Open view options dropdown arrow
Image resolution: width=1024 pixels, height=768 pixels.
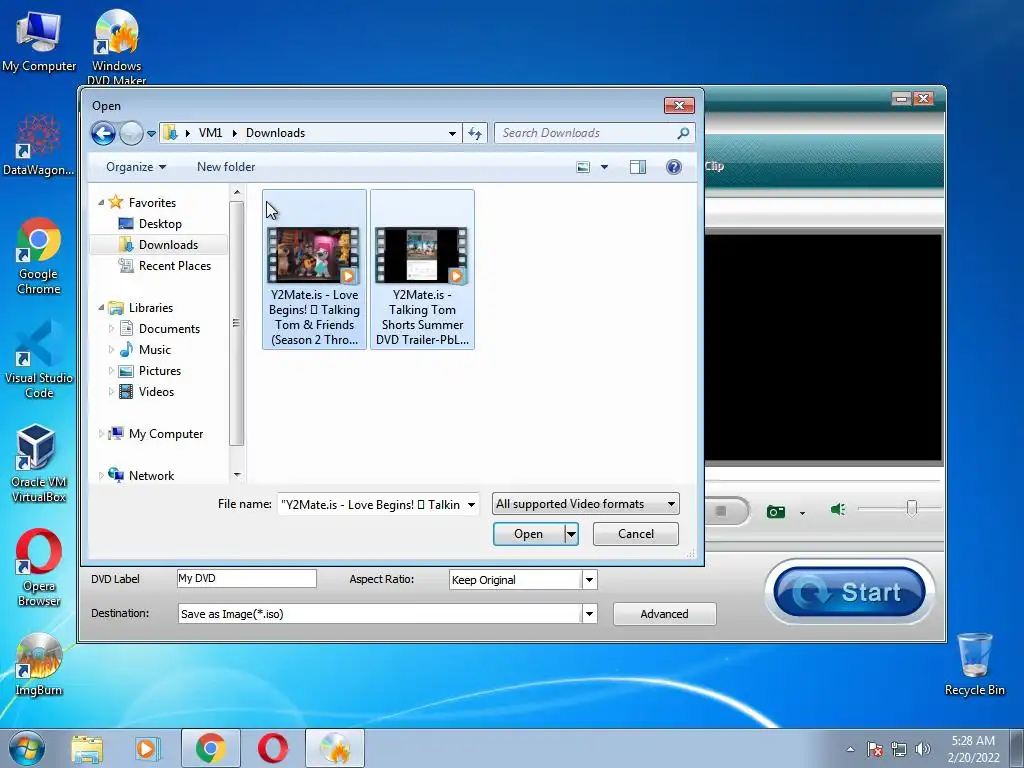click(604, 167)
